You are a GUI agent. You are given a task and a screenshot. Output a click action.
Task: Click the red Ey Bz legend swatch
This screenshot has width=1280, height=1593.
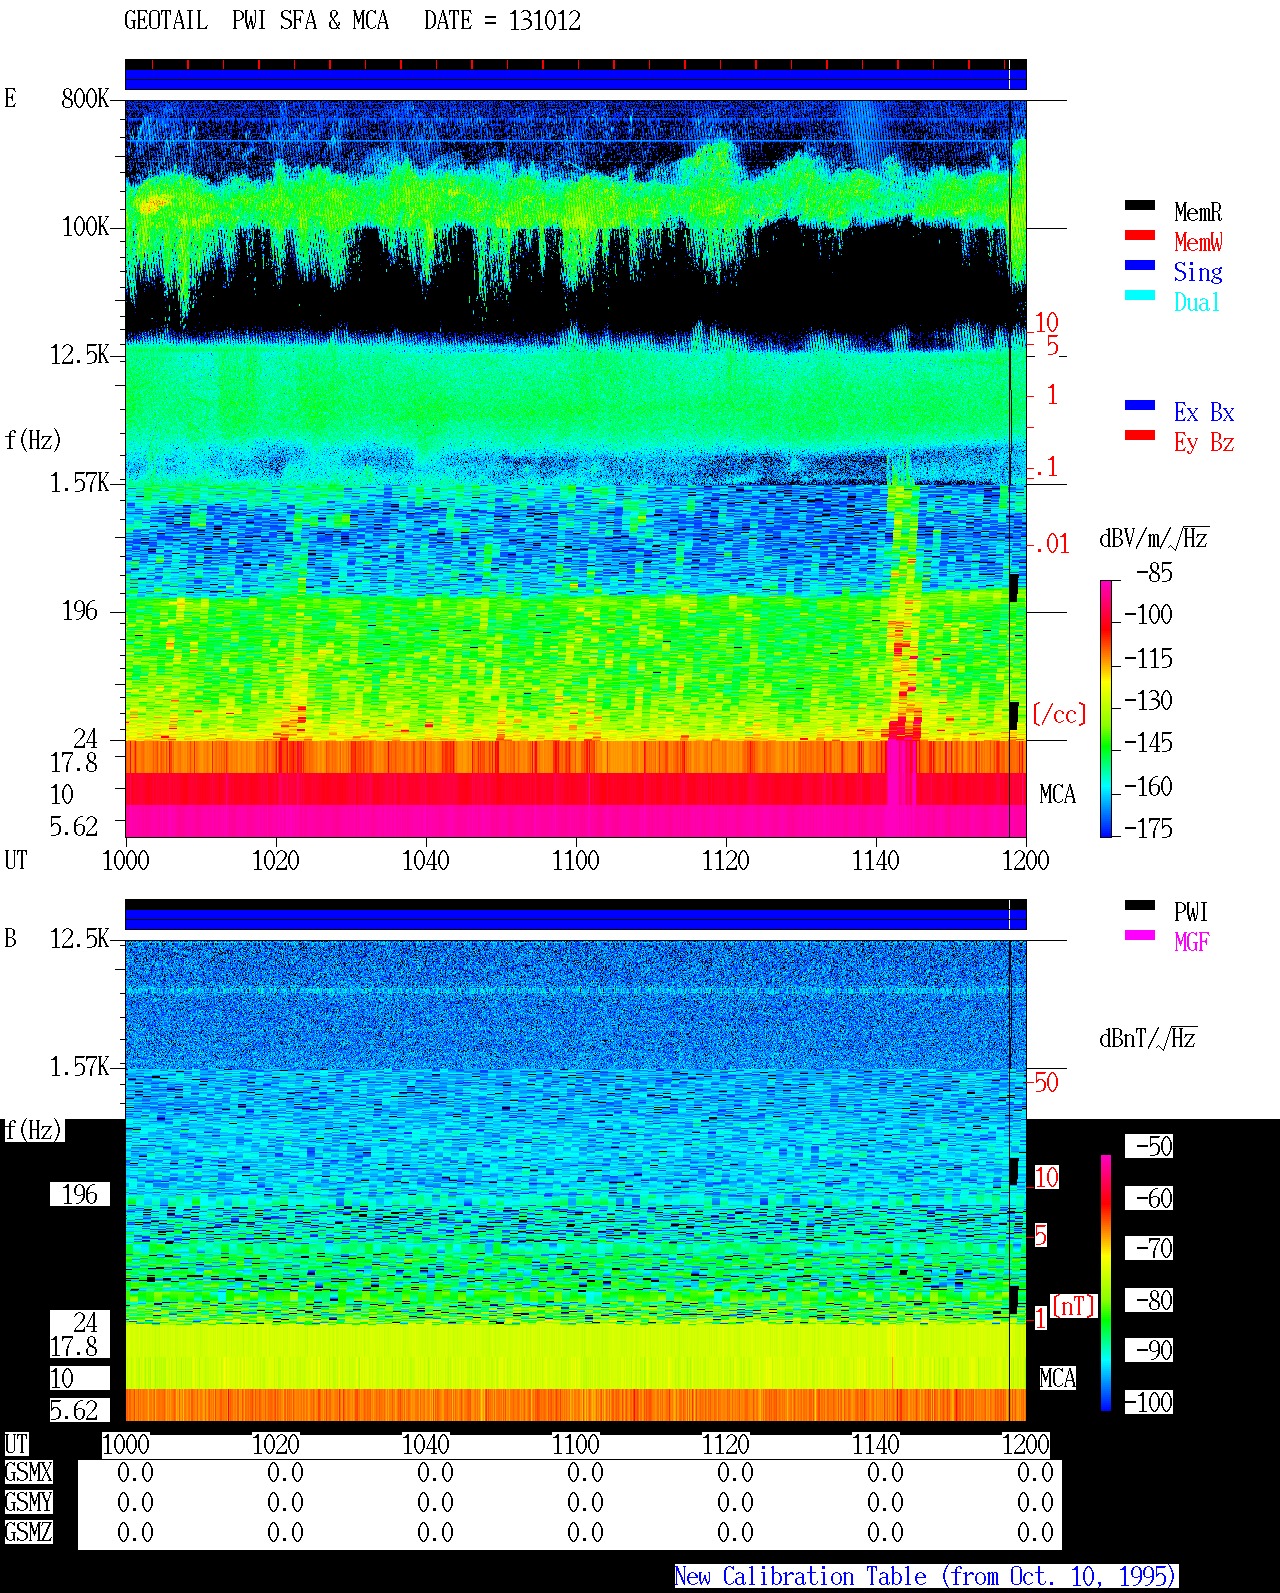point(1140,436)
